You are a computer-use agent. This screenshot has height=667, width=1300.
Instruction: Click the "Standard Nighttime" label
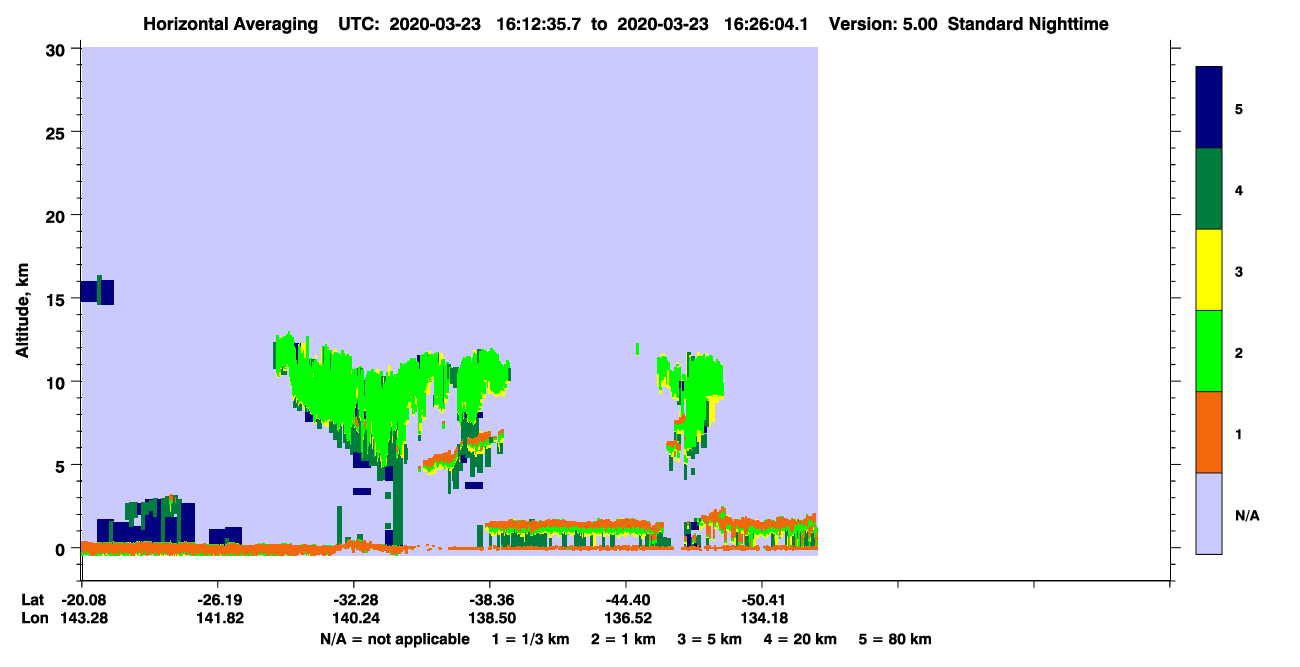(1028, 24)
